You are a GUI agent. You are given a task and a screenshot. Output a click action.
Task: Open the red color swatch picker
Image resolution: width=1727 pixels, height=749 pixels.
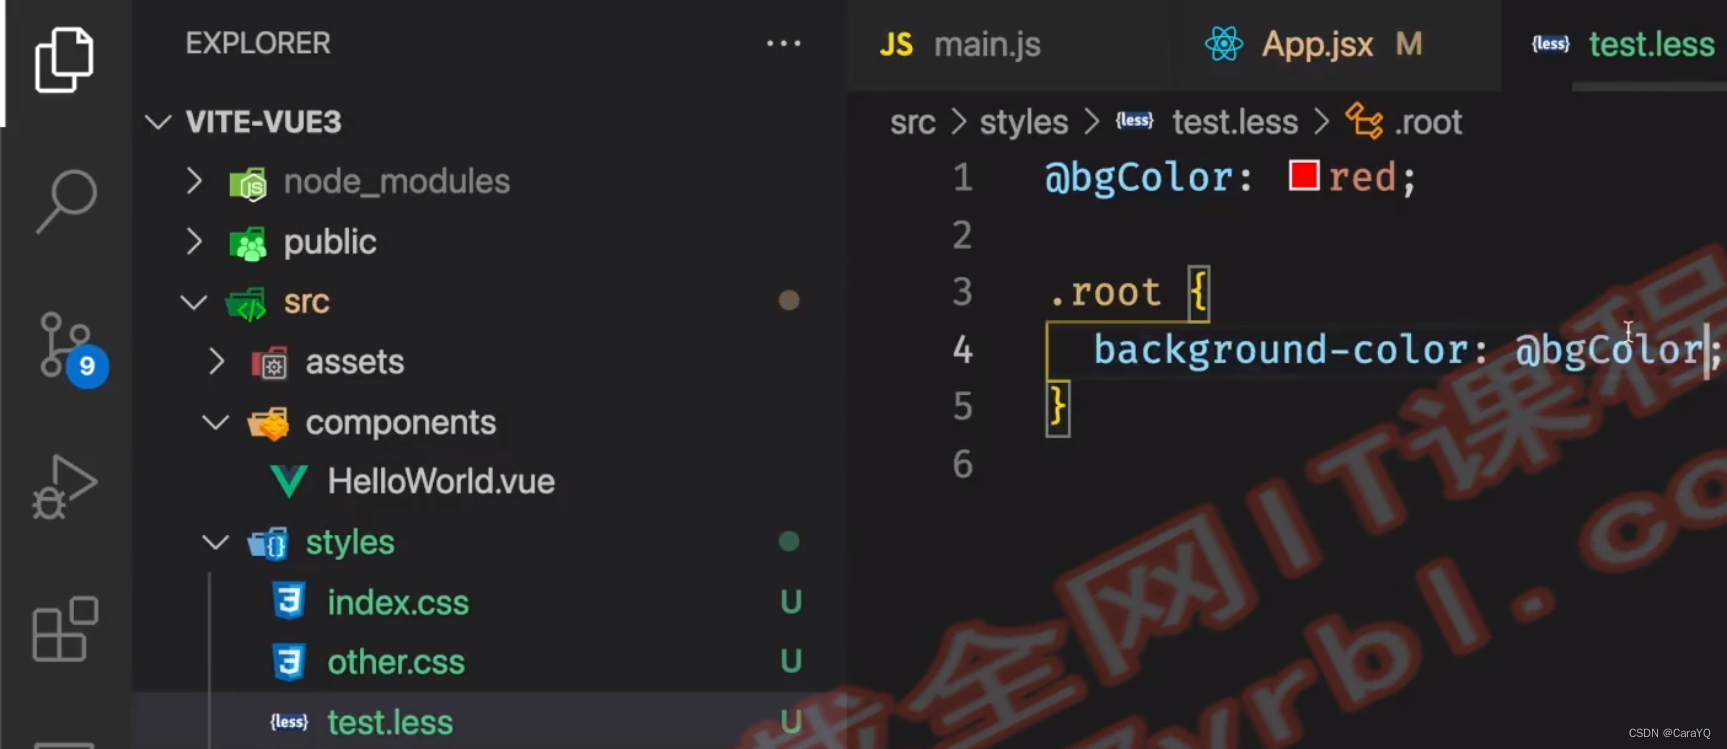click(x=1304, y=176)
